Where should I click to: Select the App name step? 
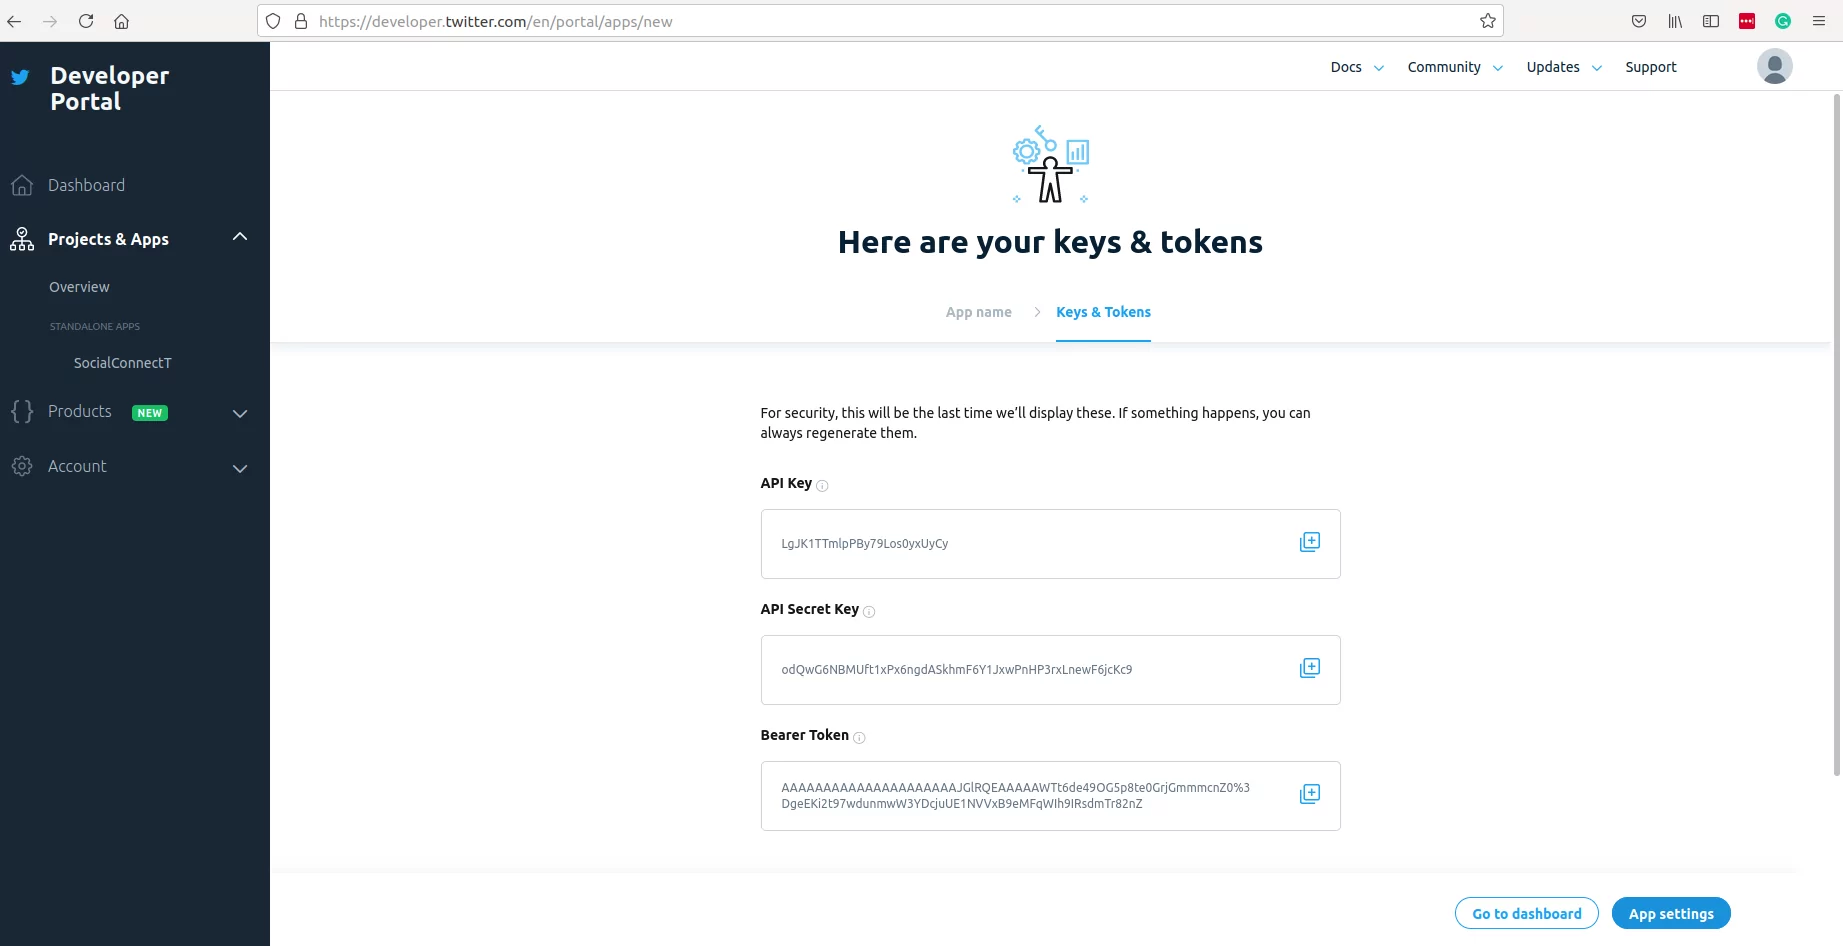point(978,312)
